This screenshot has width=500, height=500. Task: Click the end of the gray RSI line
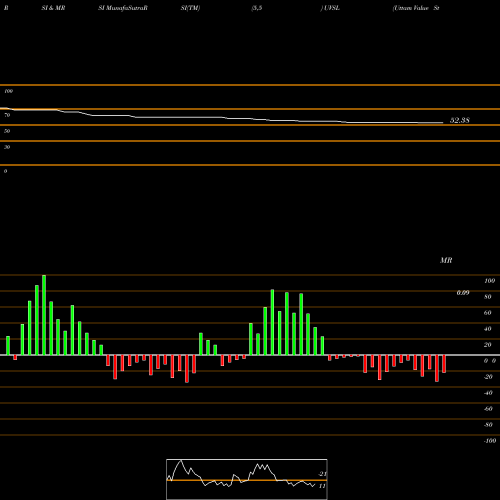click(442, 123)
